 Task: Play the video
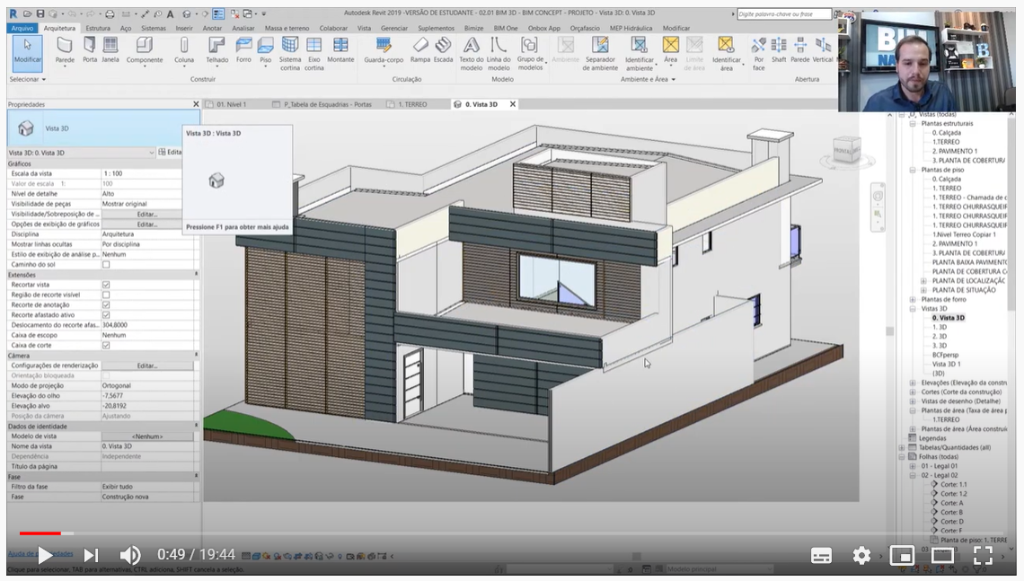pos(44,556)
